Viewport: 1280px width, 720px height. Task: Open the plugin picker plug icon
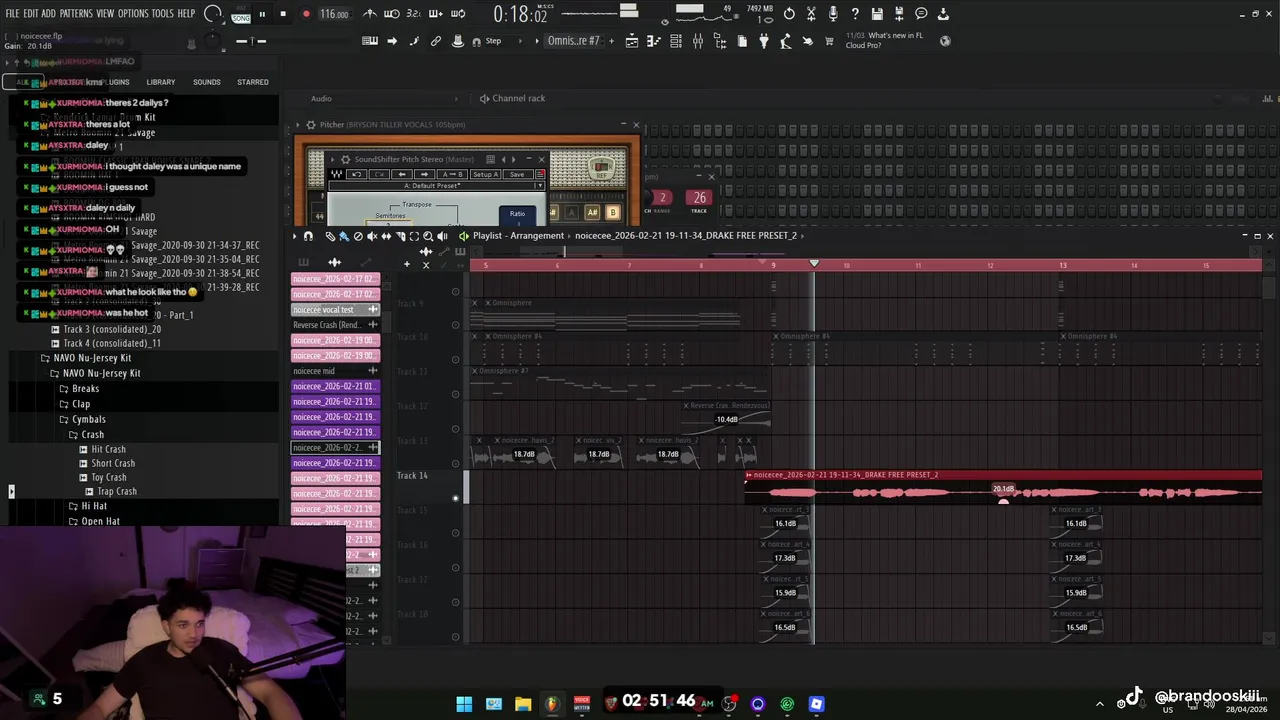click(763, 41)
